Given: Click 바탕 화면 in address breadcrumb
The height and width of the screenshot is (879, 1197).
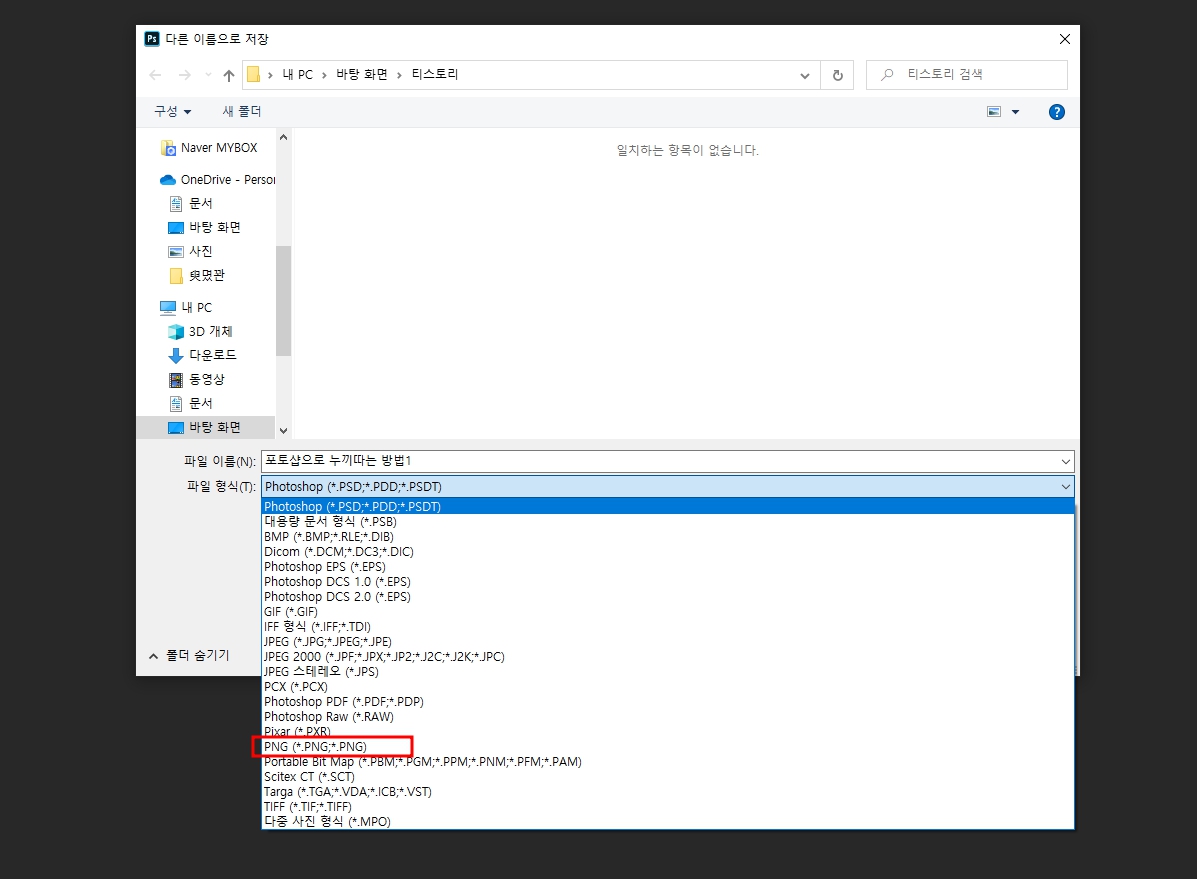Looking at the screenshot, I should coord(362,74).
